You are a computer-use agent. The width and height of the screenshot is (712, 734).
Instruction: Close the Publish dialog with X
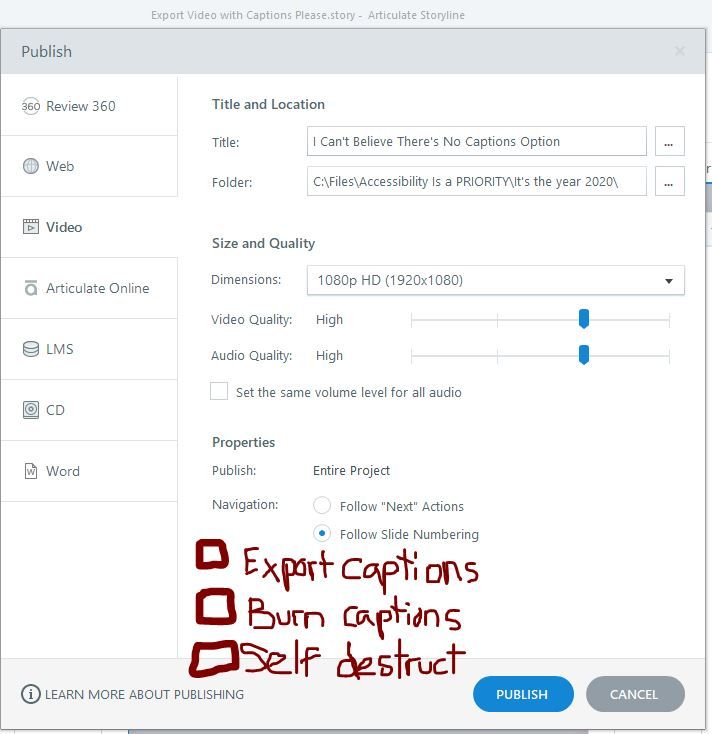(x=680, y=51)
